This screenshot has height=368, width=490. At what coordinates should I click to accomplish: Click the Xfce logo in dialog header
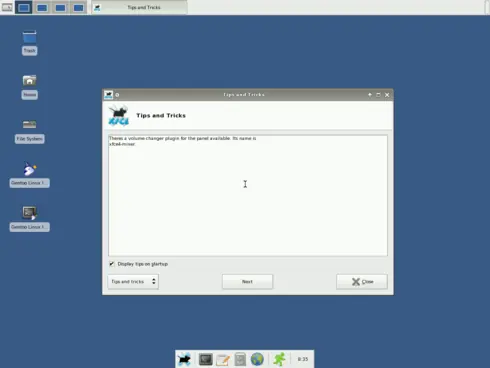(x=118, y=115)
